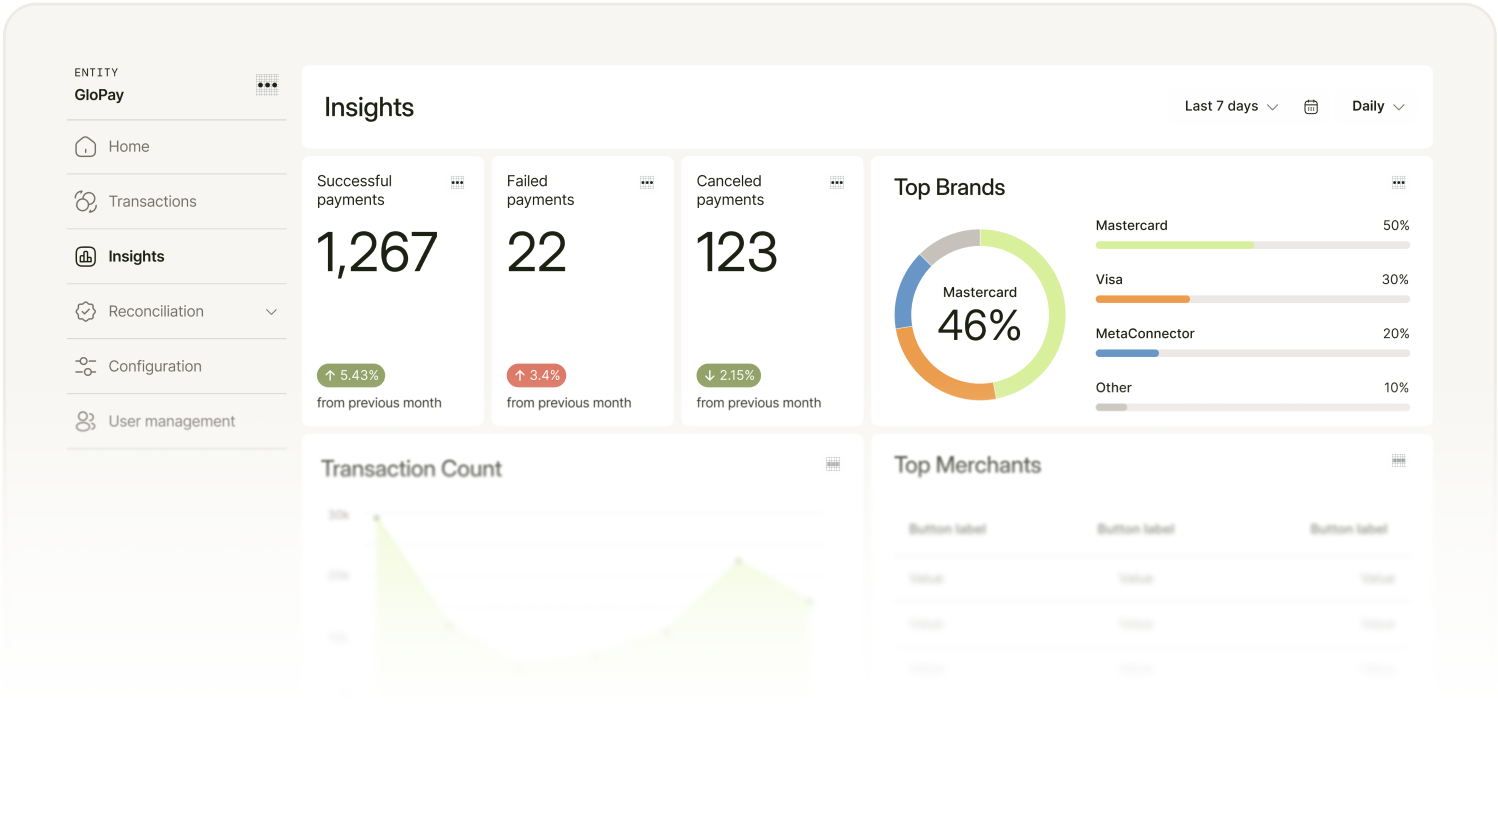Screen dimensions: 1498x819
Task: Click the Mastercard 46% donut chart
Action: click(x=980, y=314)
